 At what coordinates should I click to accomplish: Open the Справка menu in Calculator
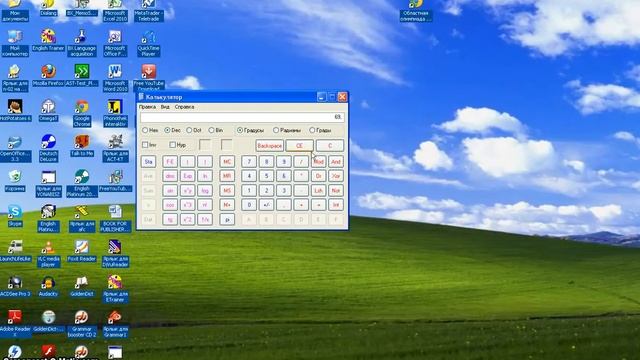click(184, 107)
